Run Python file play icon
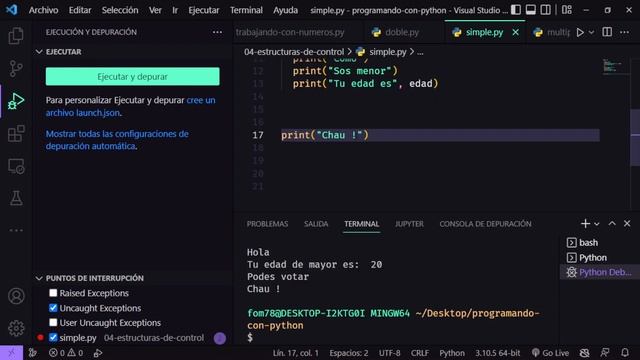Viewport: 640px width, 360px height. pyautogui.click(x=580, y=32)
